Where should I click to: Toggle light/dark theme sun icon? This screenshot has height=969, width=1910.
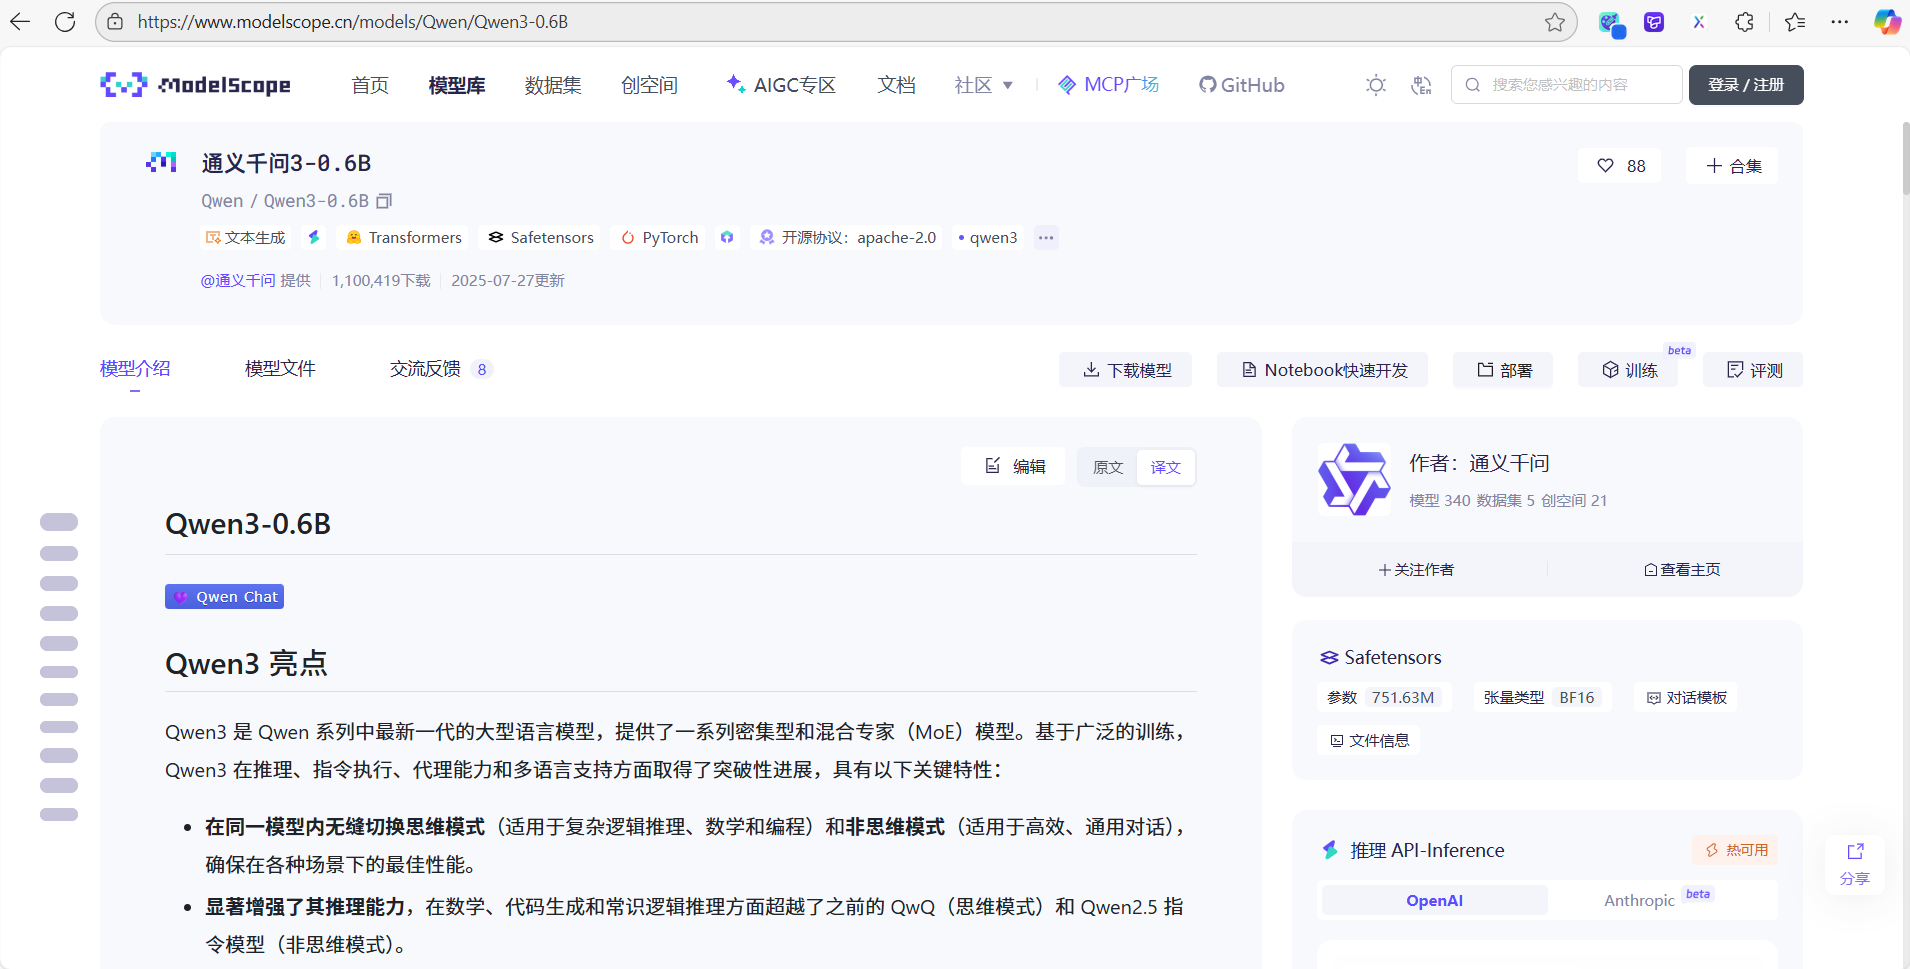pyautogui.click(x=1376, y=85)
